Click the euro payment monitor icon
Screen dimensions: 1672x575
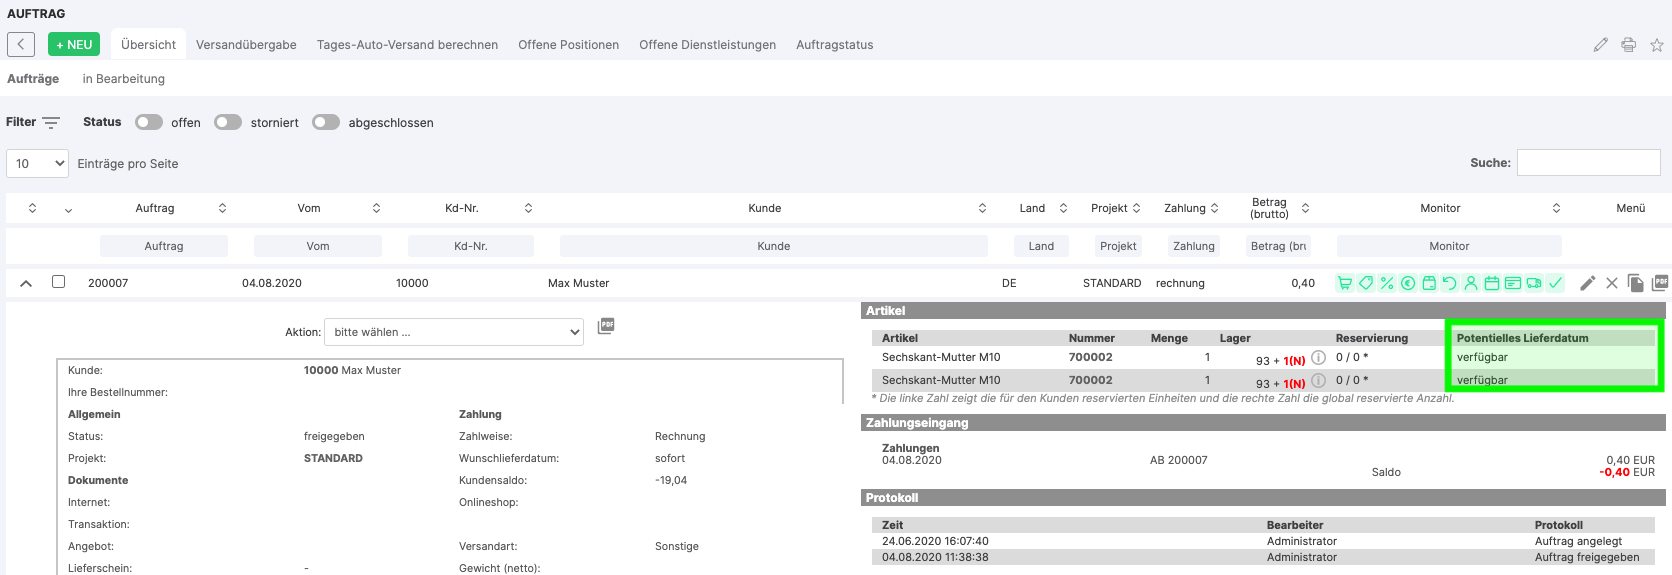coord(1408,283)
